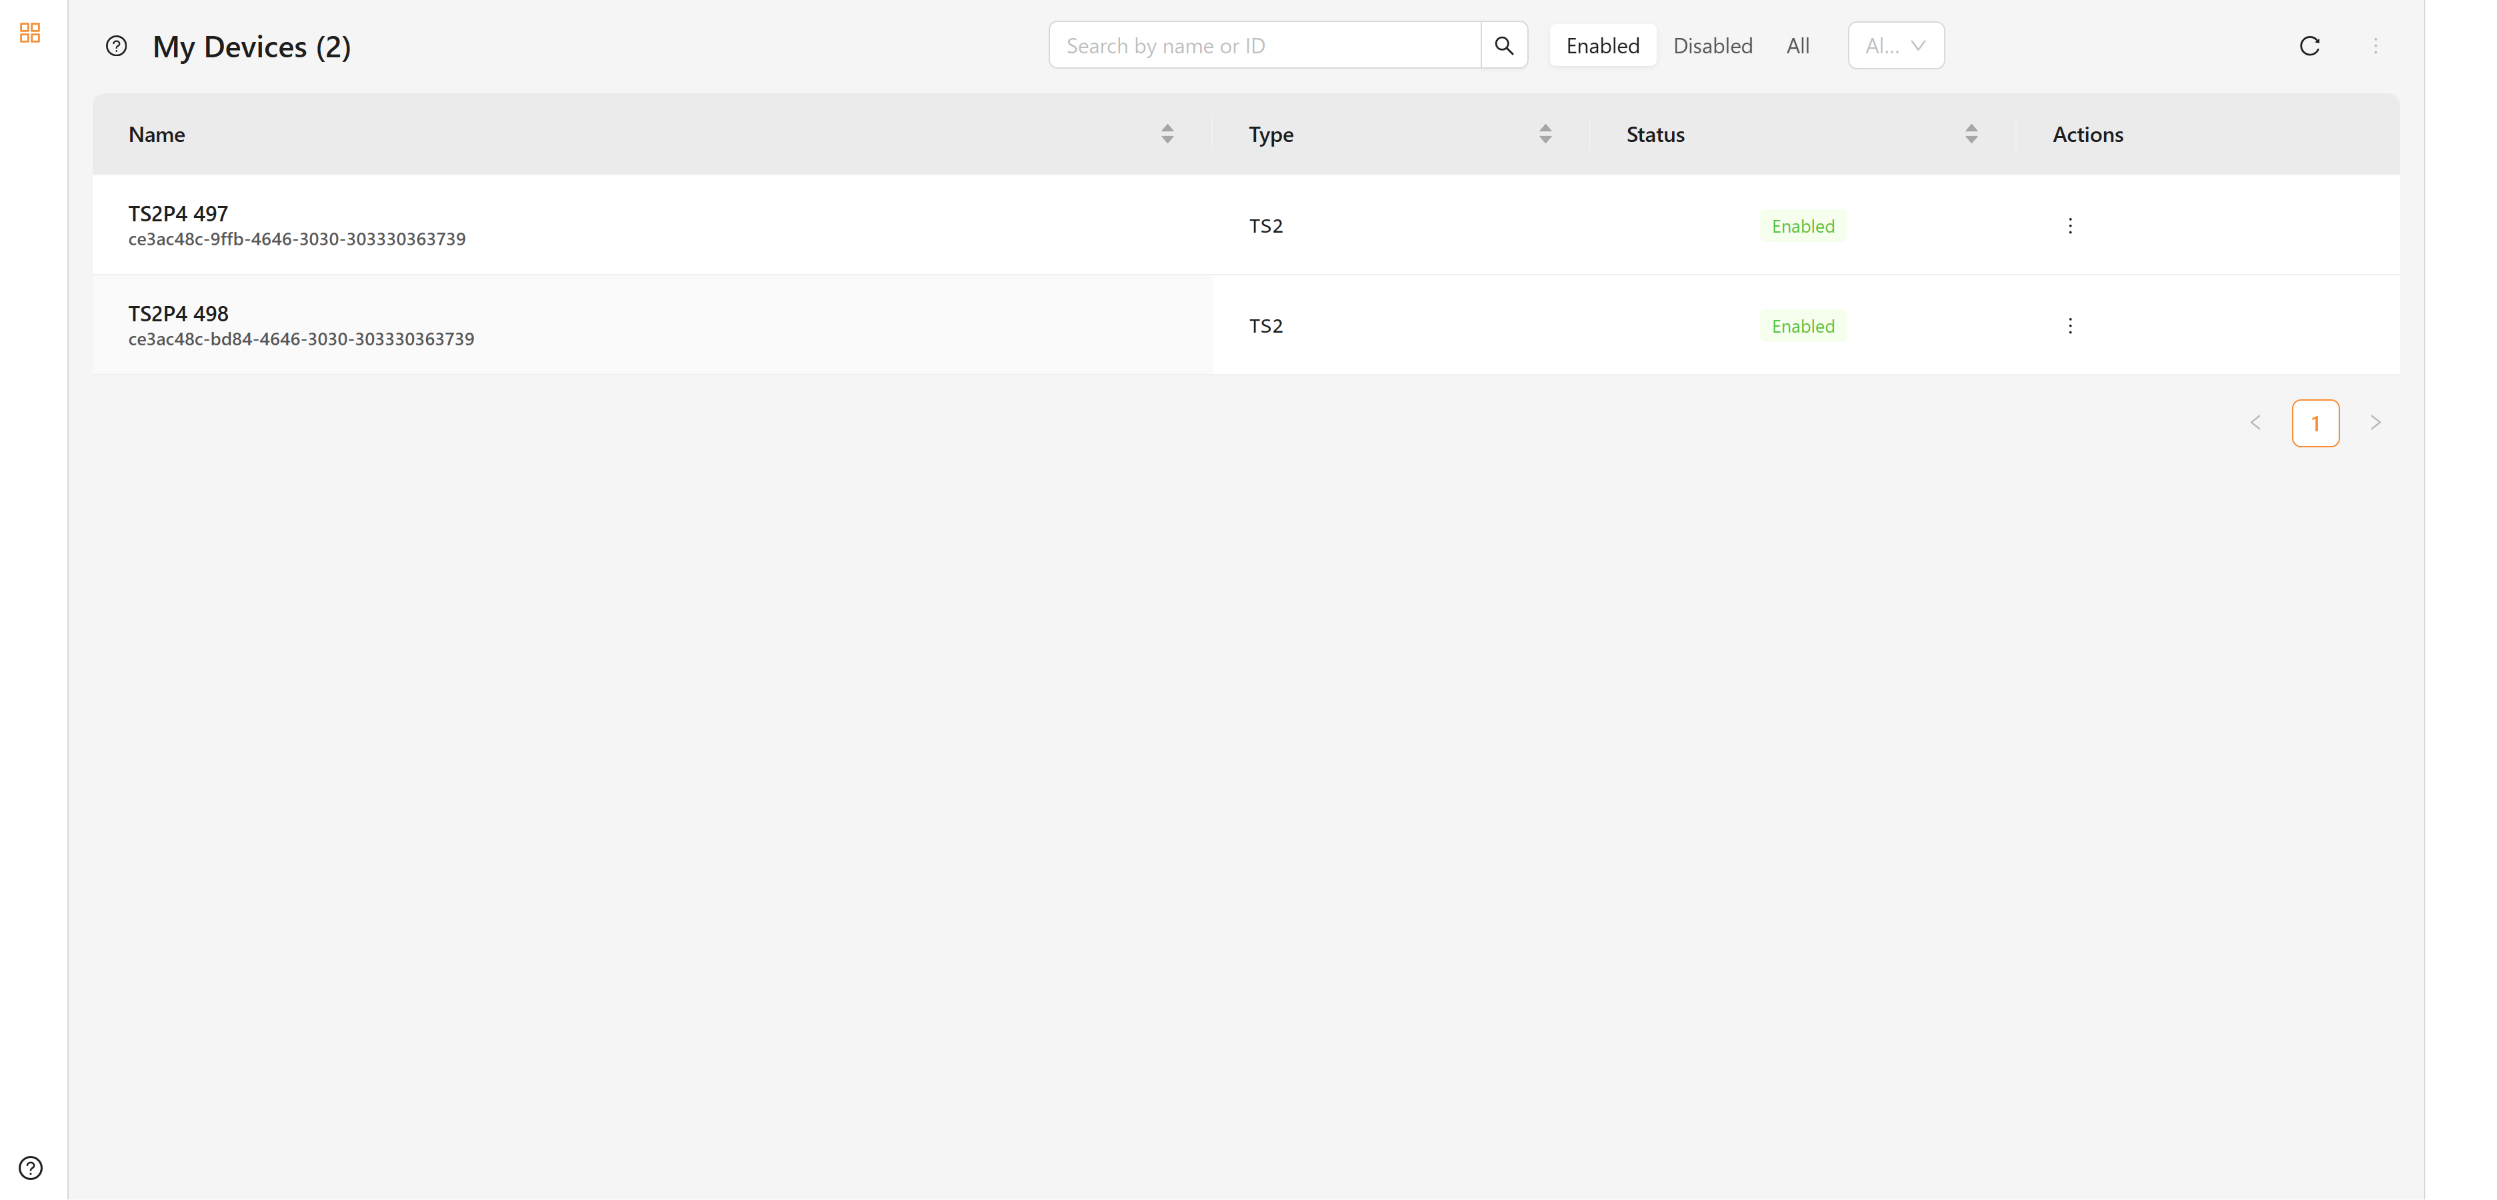The width and height of the screenshot is (2497, 1200).
Task: Open actions menu for TS2P4 497
Action: (x=2069, y=226)
